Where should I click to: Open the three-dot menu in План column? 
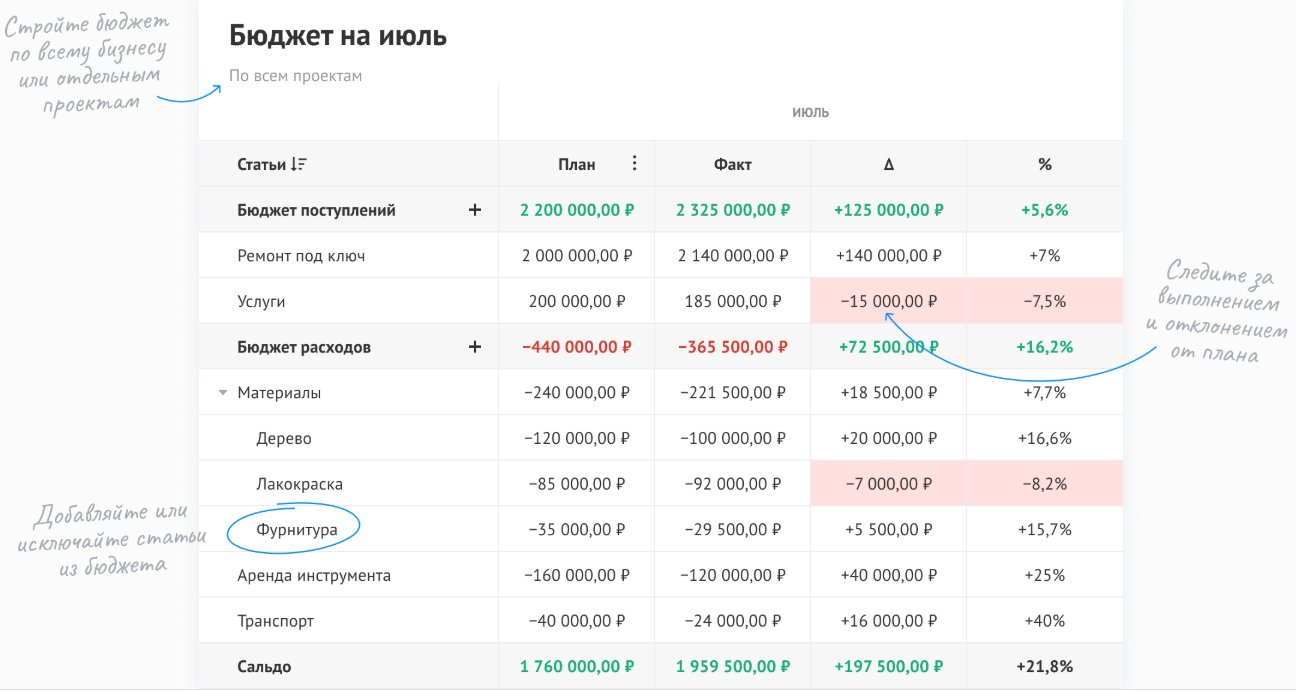pyautogui.click(x=634, y=163)
